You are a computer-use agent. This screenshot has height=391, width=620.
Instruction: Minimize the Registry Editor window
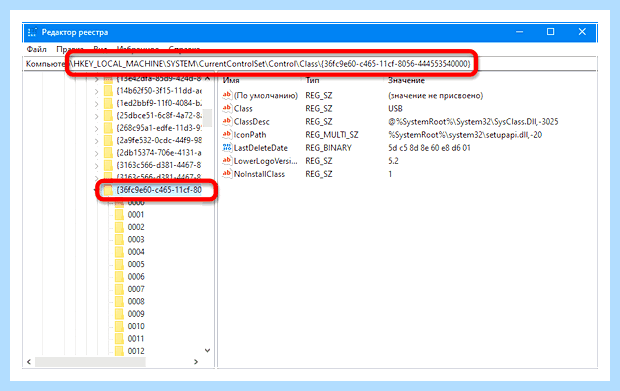[520, 32]
